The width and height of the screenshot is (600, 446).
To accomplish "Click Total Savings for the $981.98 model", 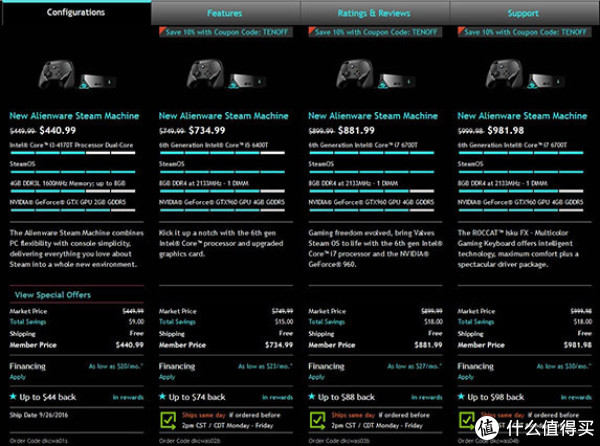I will (476, 322).
